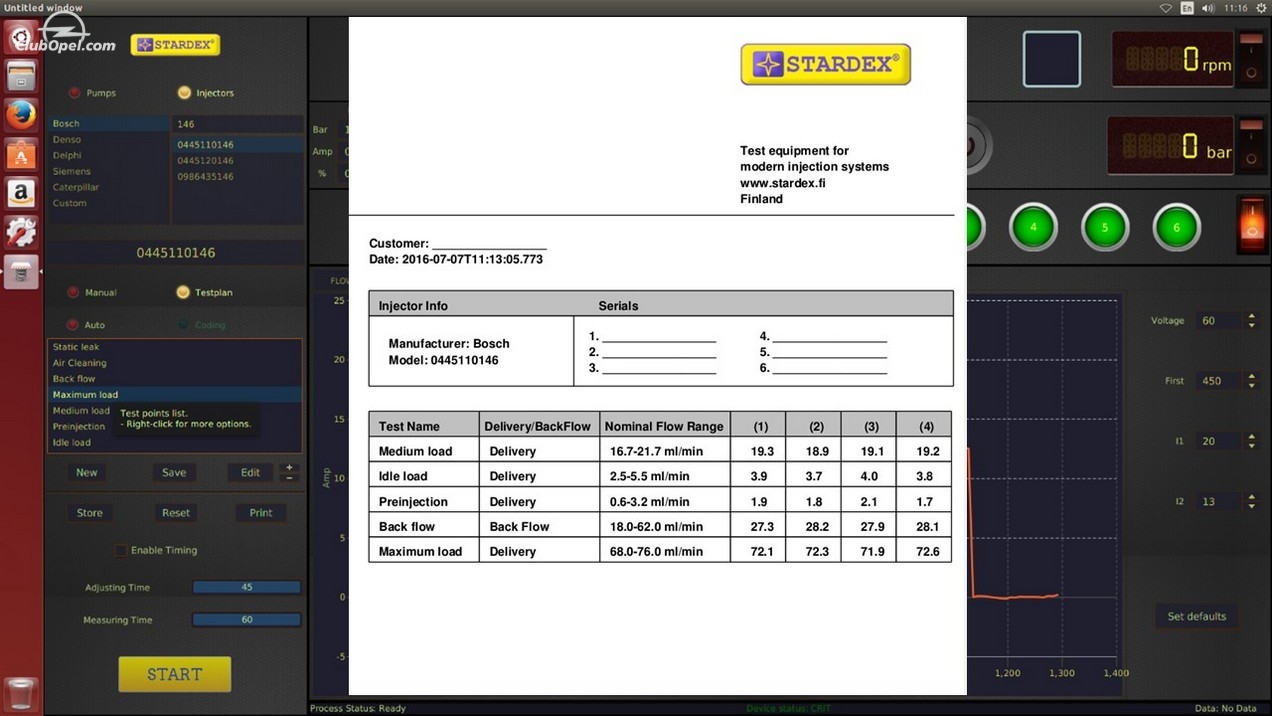
Task: Tick the Enable Timing checkbox
Action: click(121, 551)
